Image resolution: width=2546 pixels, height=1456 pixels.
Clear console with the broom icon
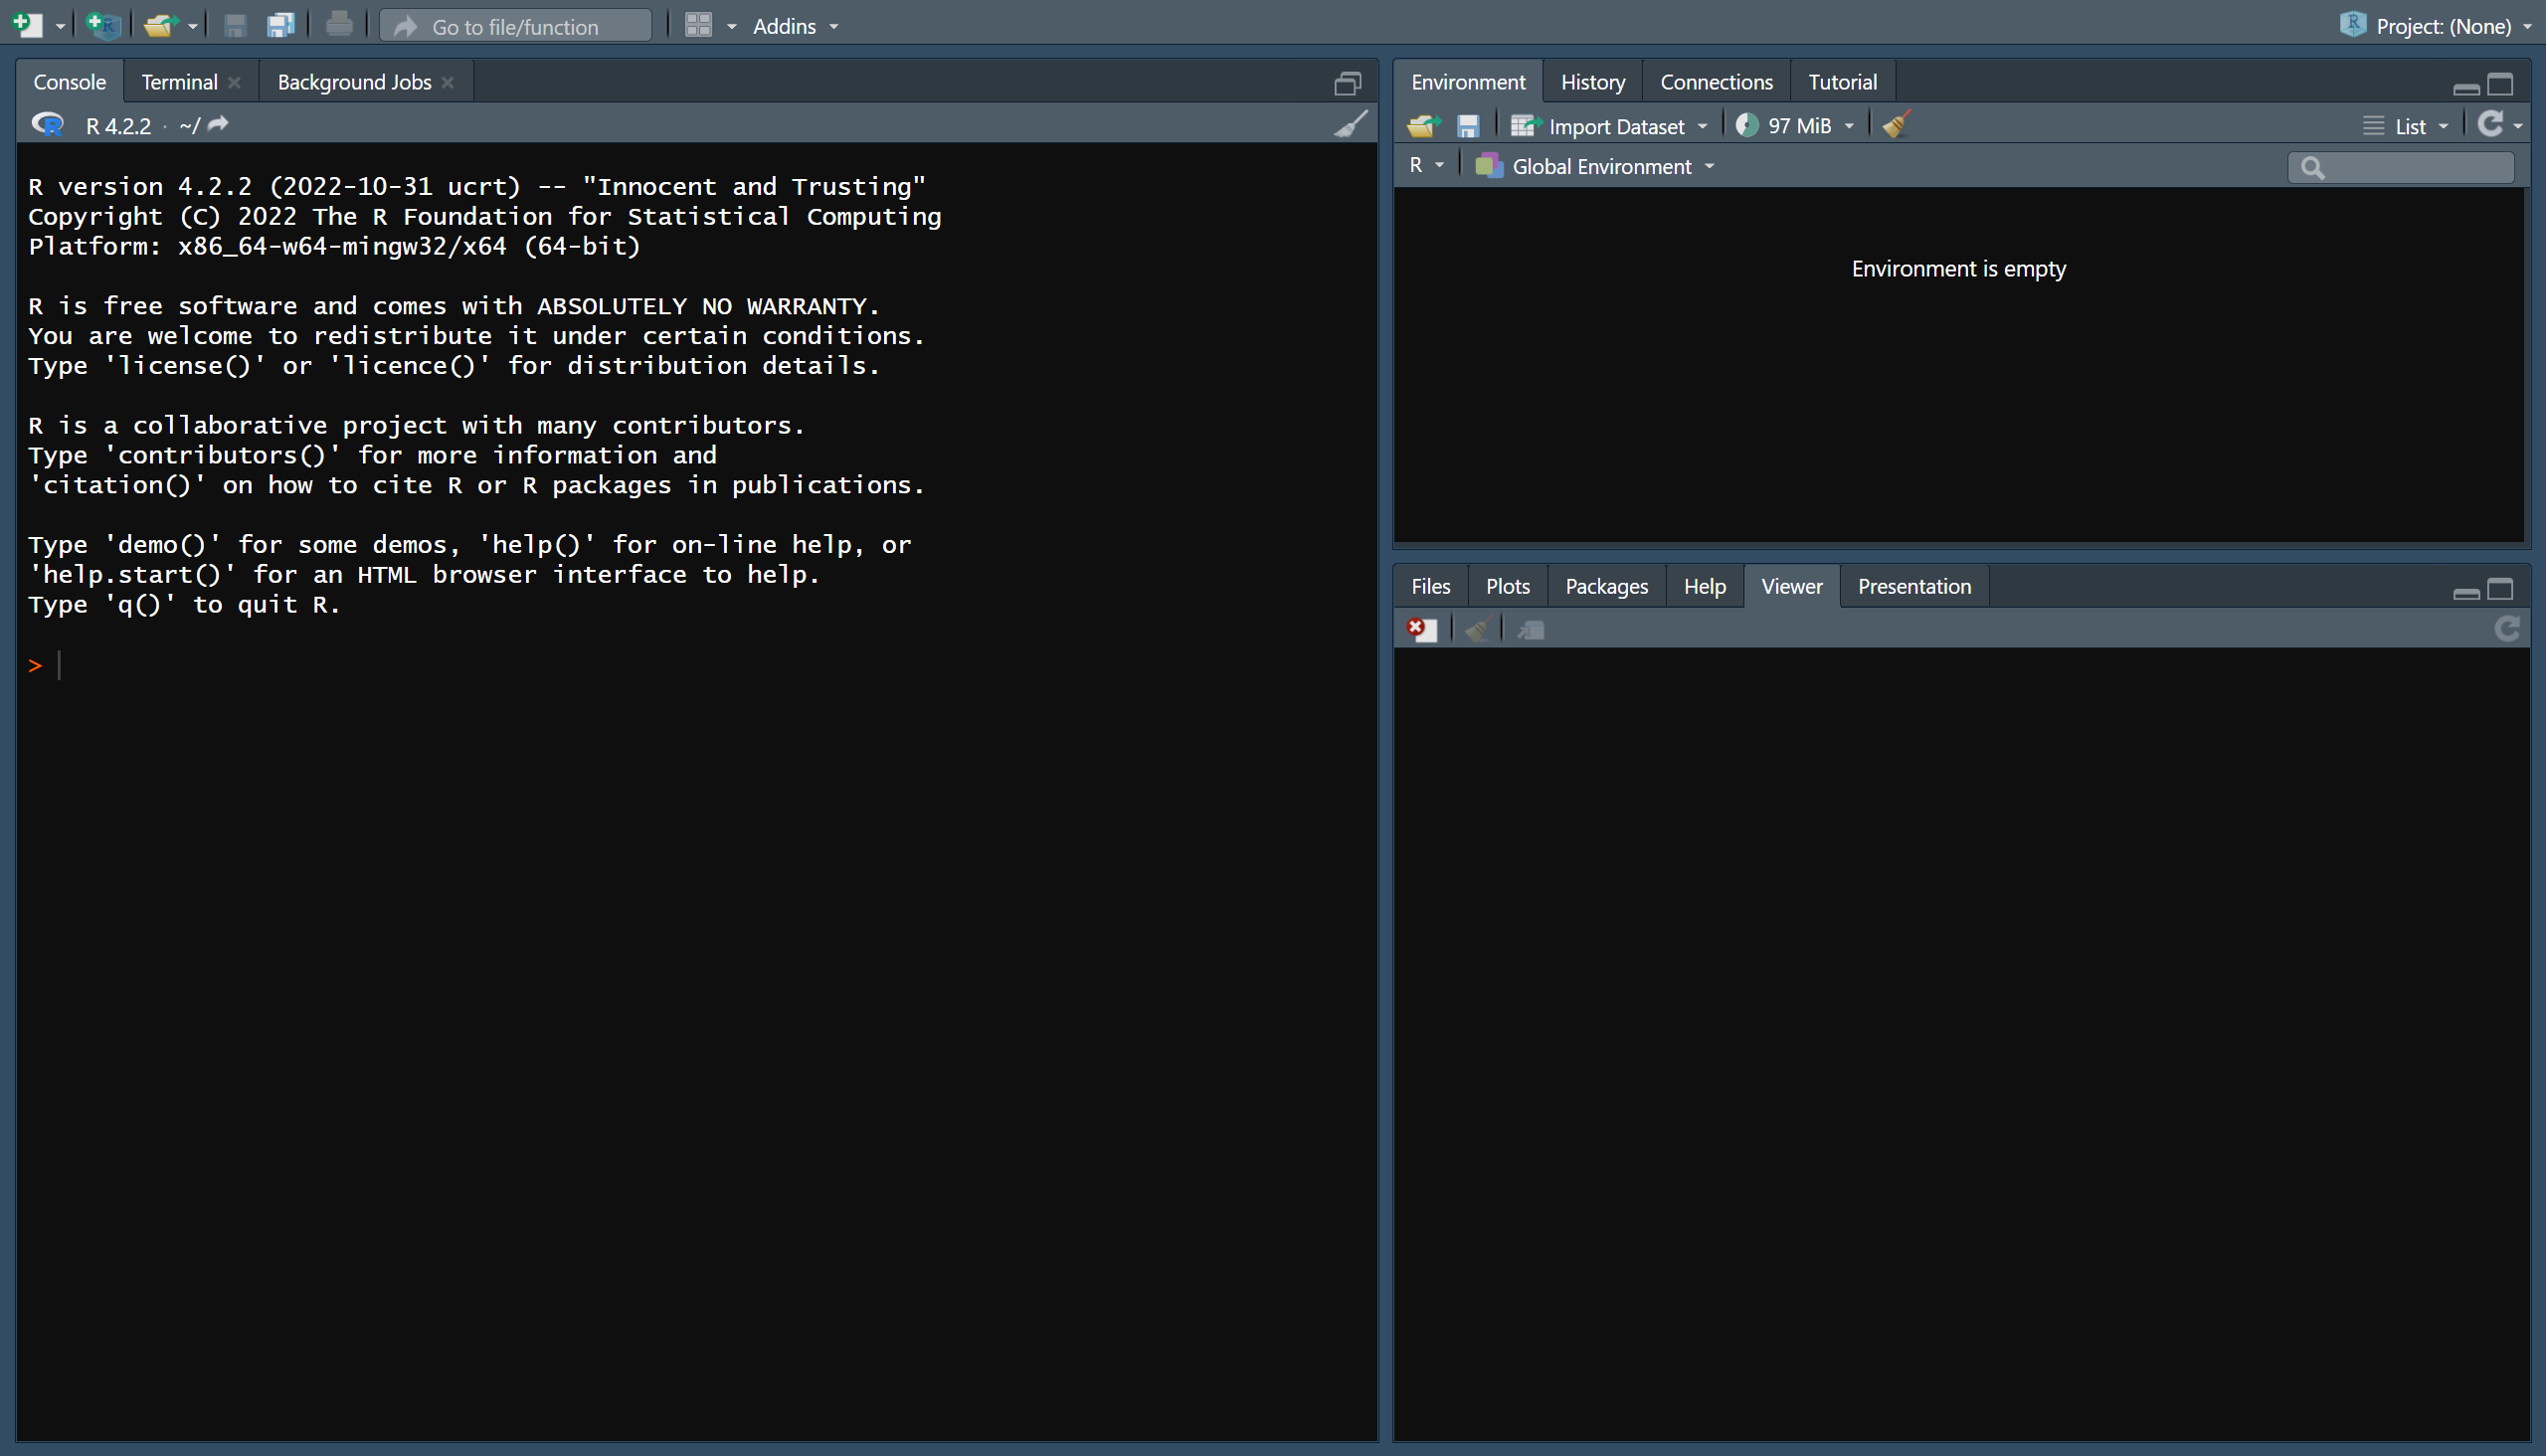(x=1351, y=125)
